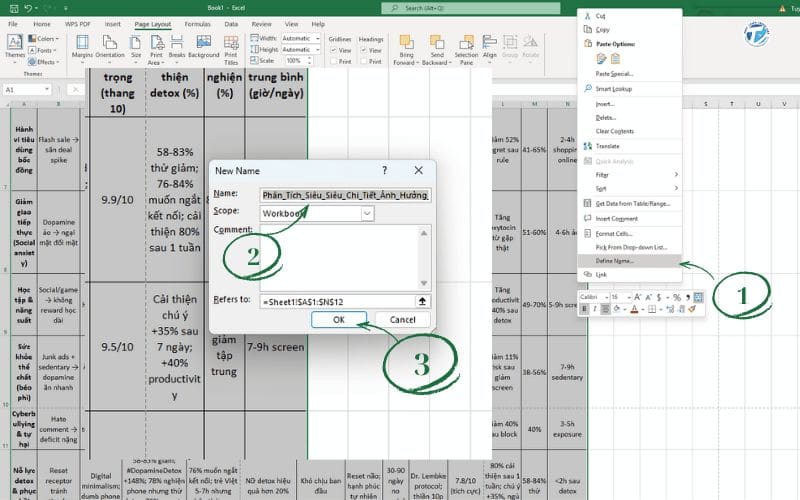
Task: Toggle Italic in the mini toolbar
Action: coord(595,309)
